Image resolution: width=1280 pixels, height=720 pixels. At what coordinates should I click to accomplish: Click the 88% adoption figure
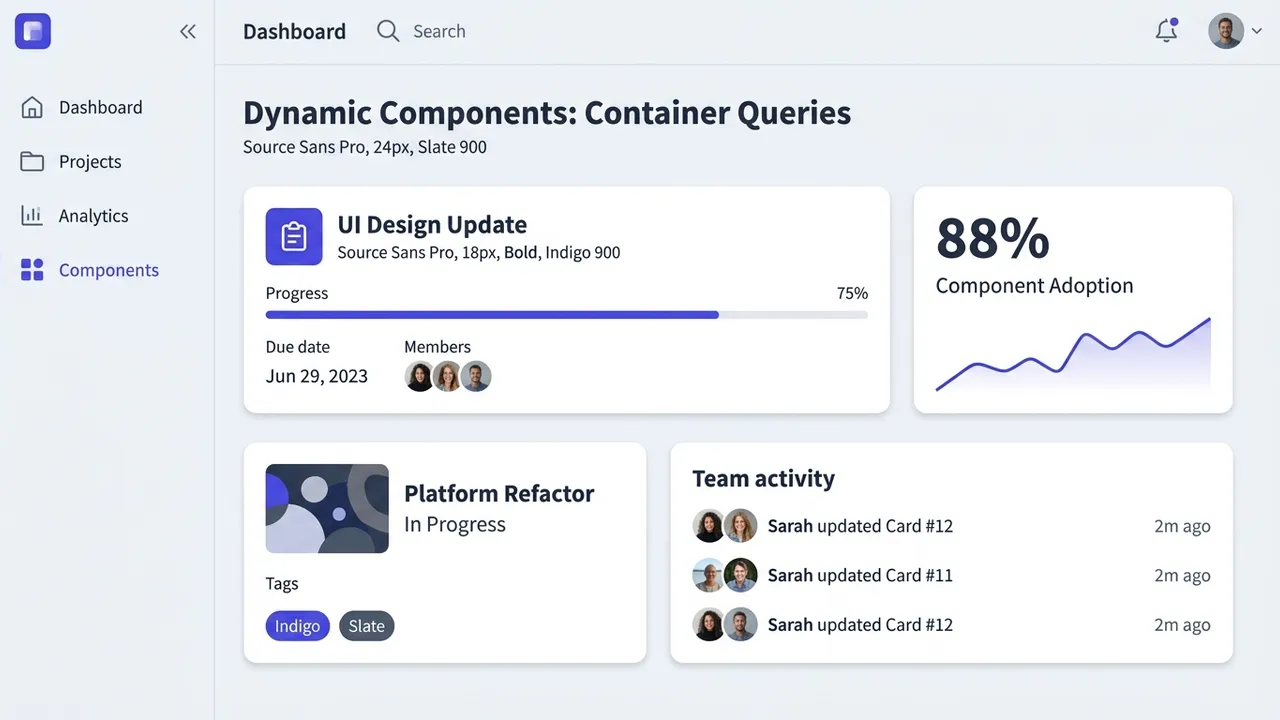[993, 238]
